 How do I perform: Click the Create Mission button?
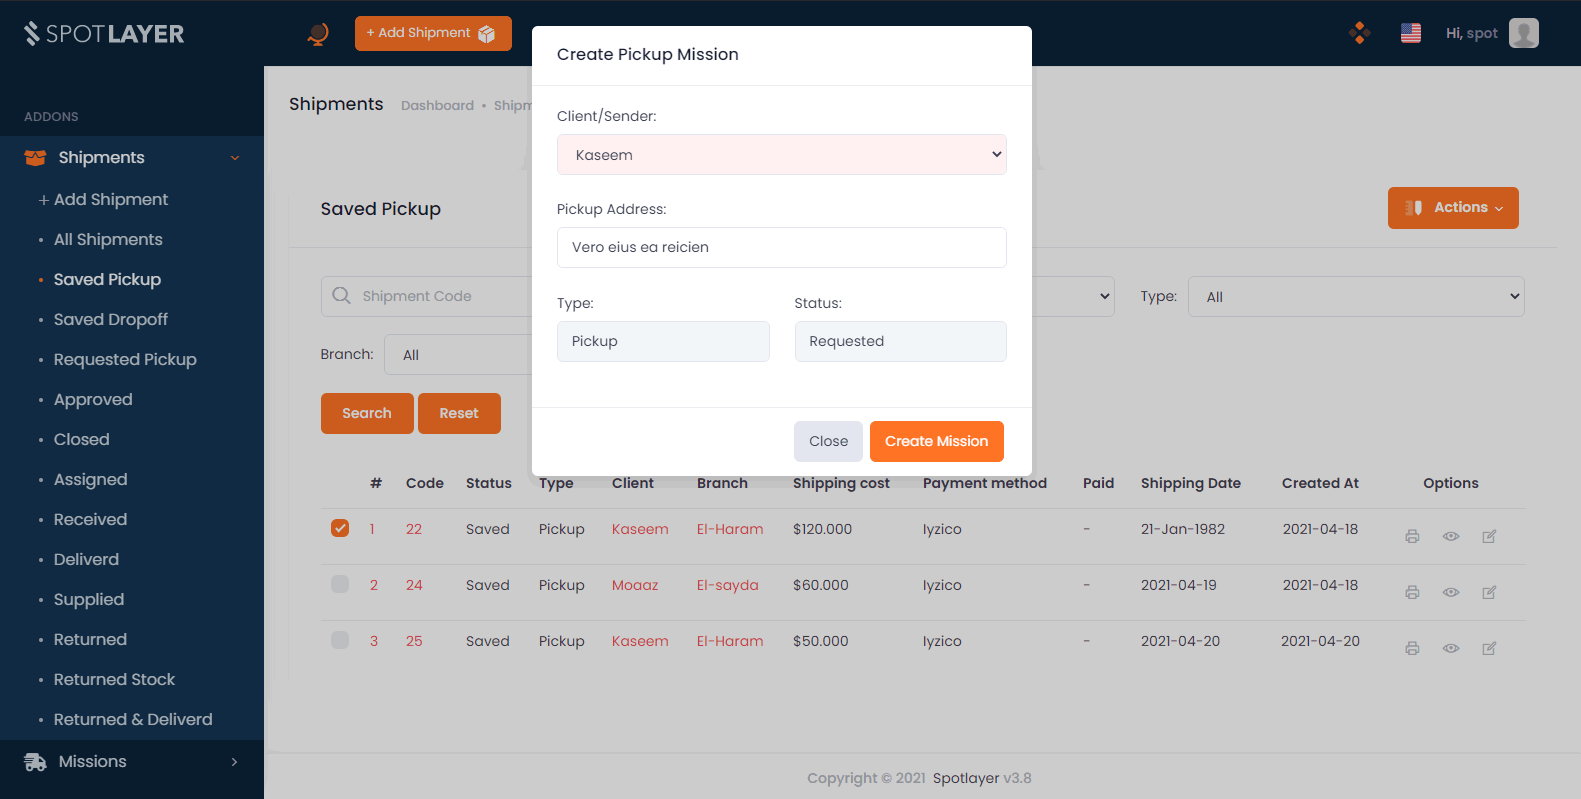point(937,441)
